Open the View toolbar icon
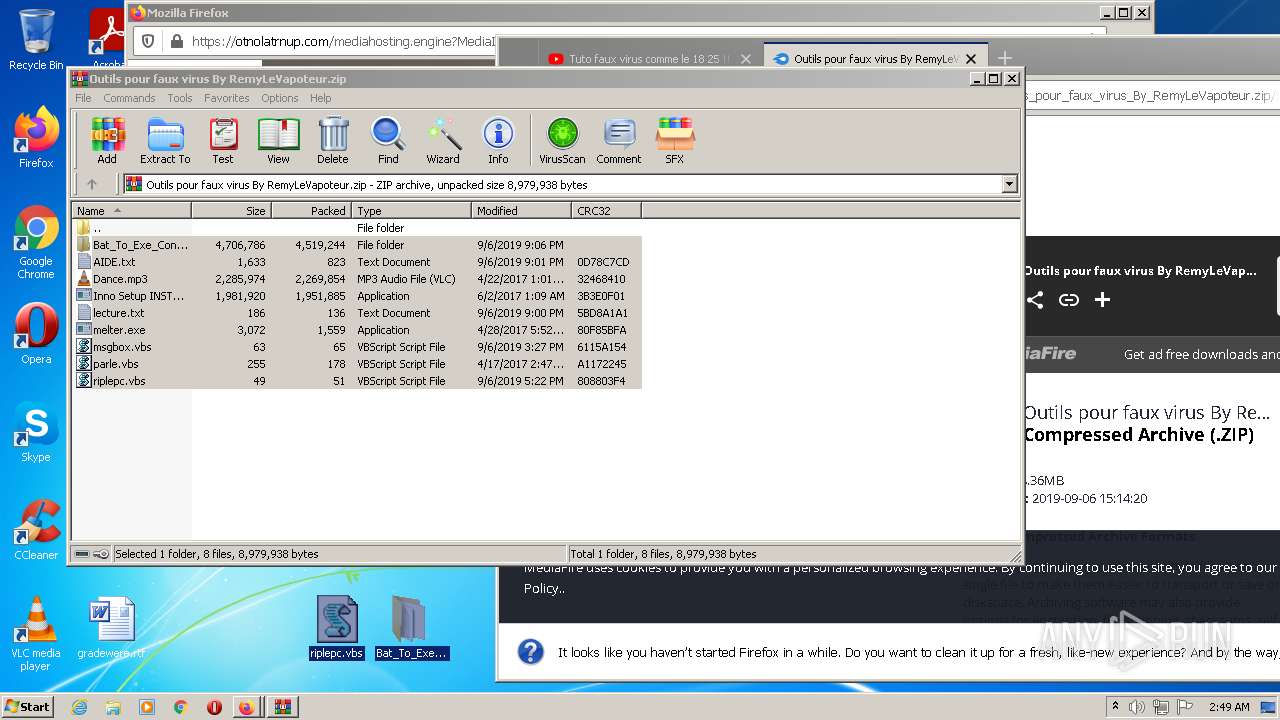 278,141
